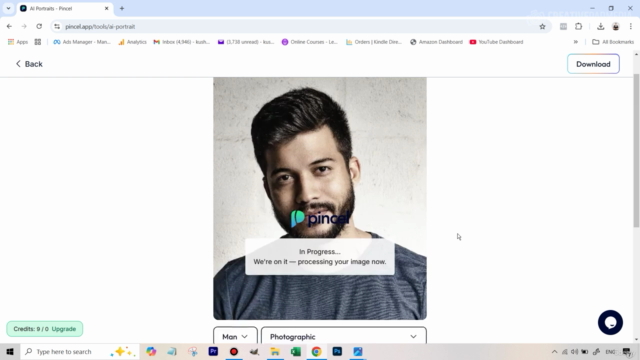Open the volume control in system tray
This screenshot has height=360, width=640.
click(x=574, y=352)
